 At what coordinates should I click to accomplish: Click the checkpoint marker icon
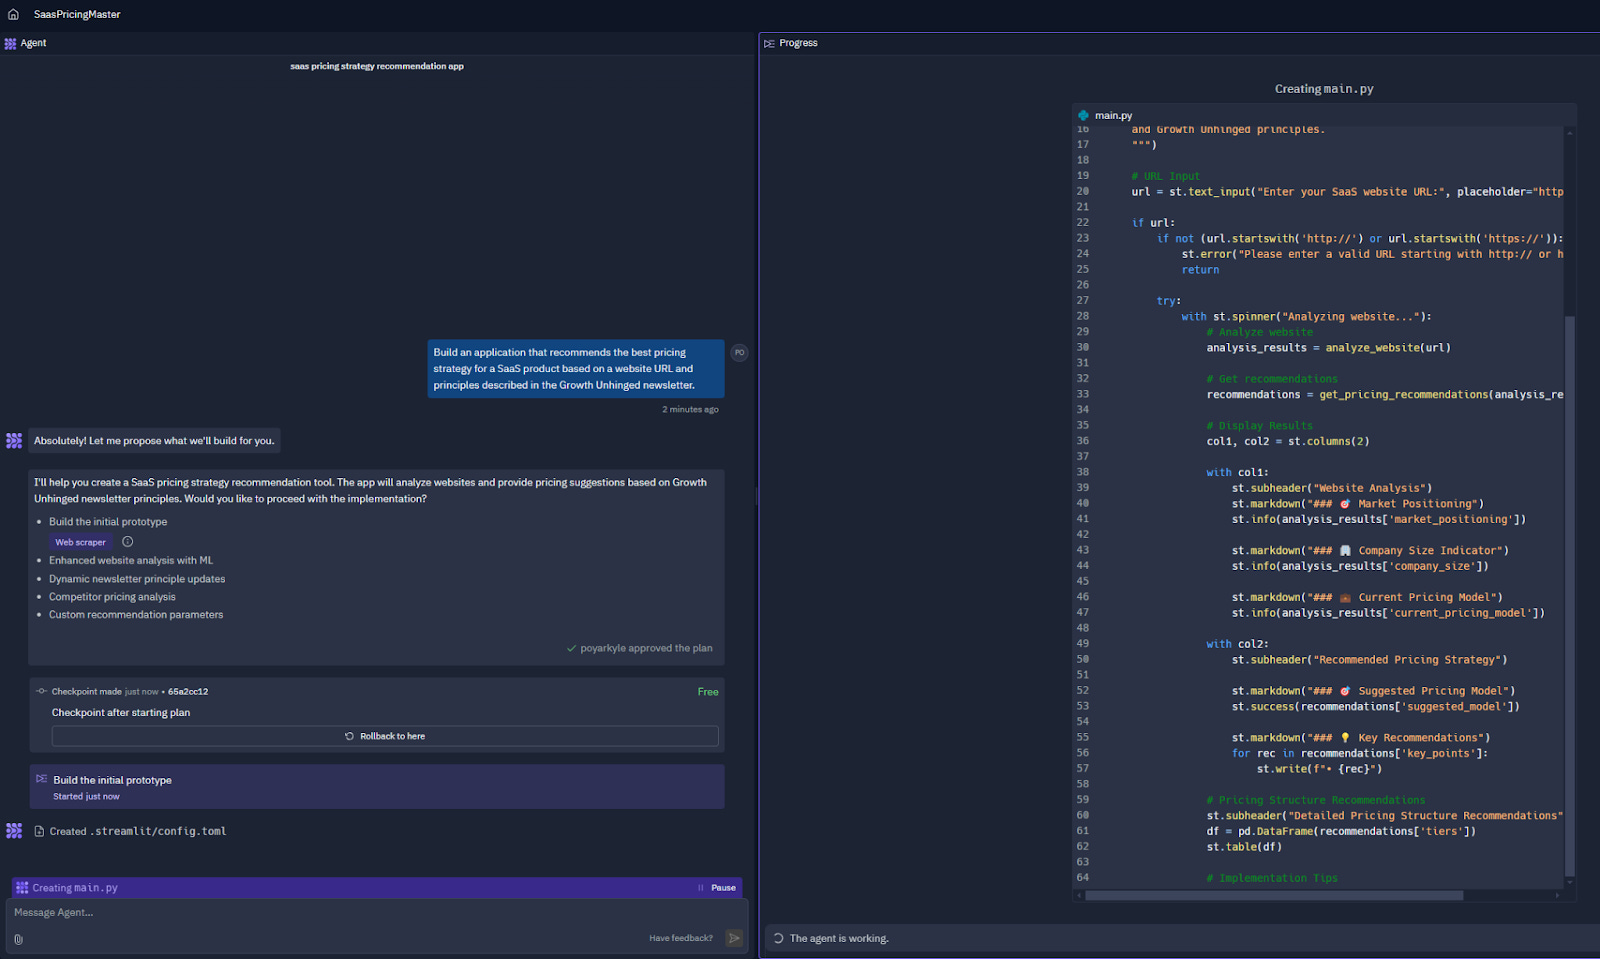[40, 691]
